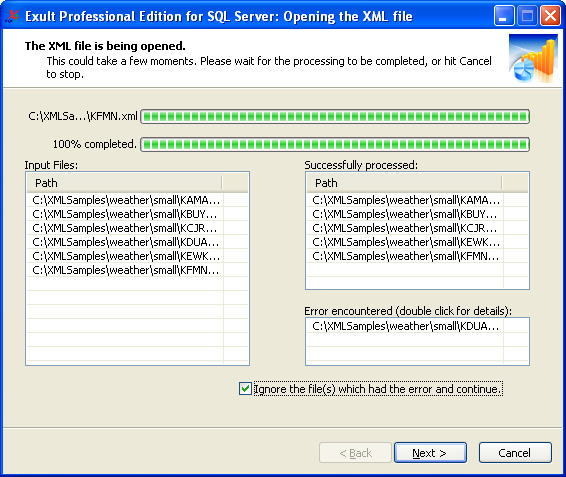Minimize the Exult window

[x=504, y=16]
